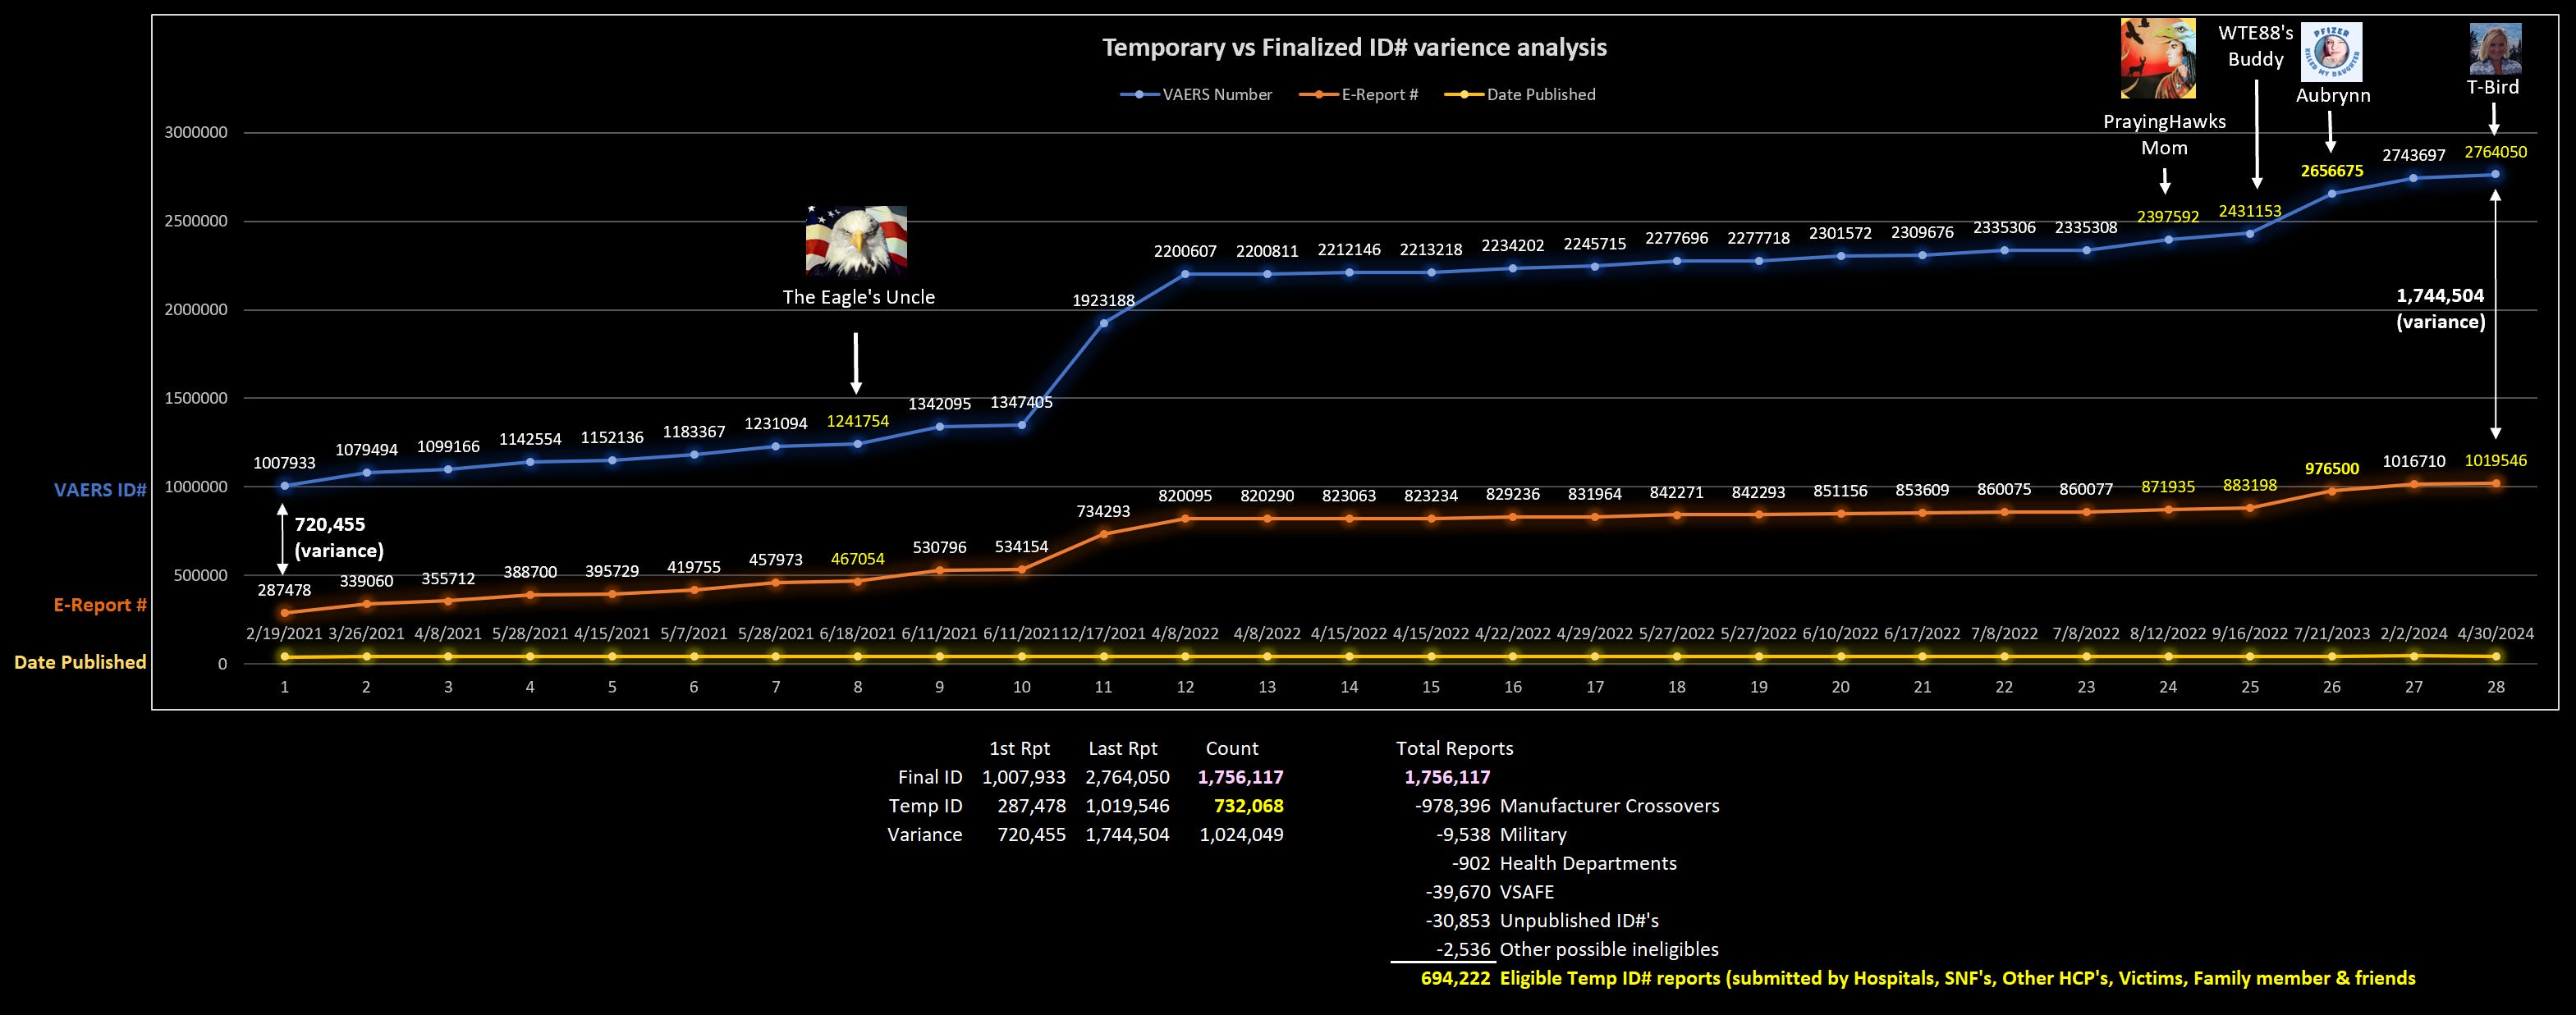Click the x-axis category number 28
Image resolution: width=2576 pixels, height=1015 pixels.
coord(2495,687)
